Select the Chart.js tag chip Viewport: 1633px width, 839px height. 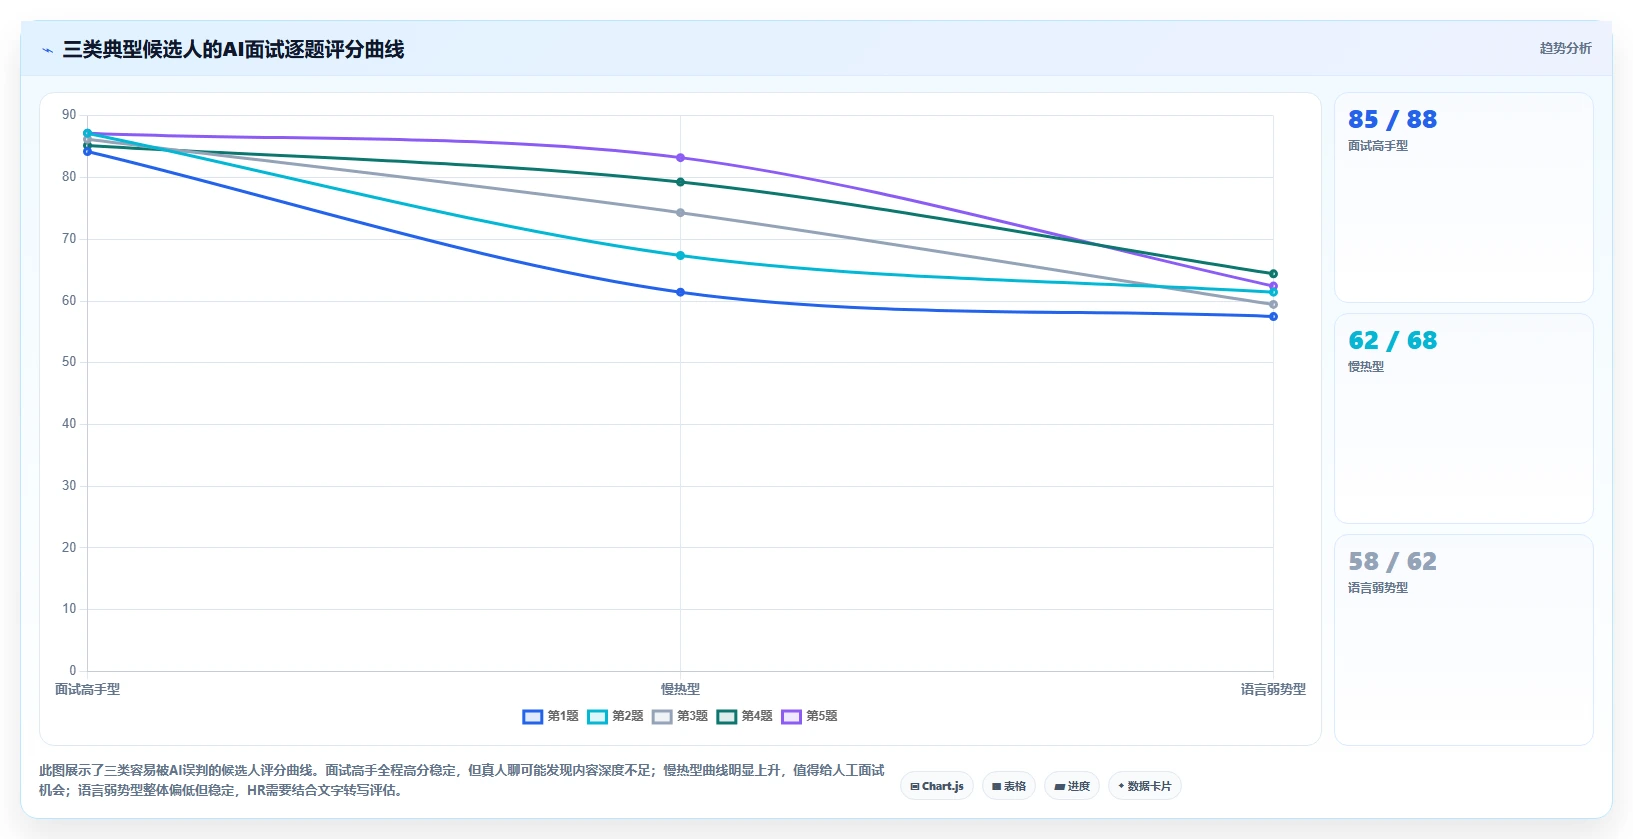point(937,786)
